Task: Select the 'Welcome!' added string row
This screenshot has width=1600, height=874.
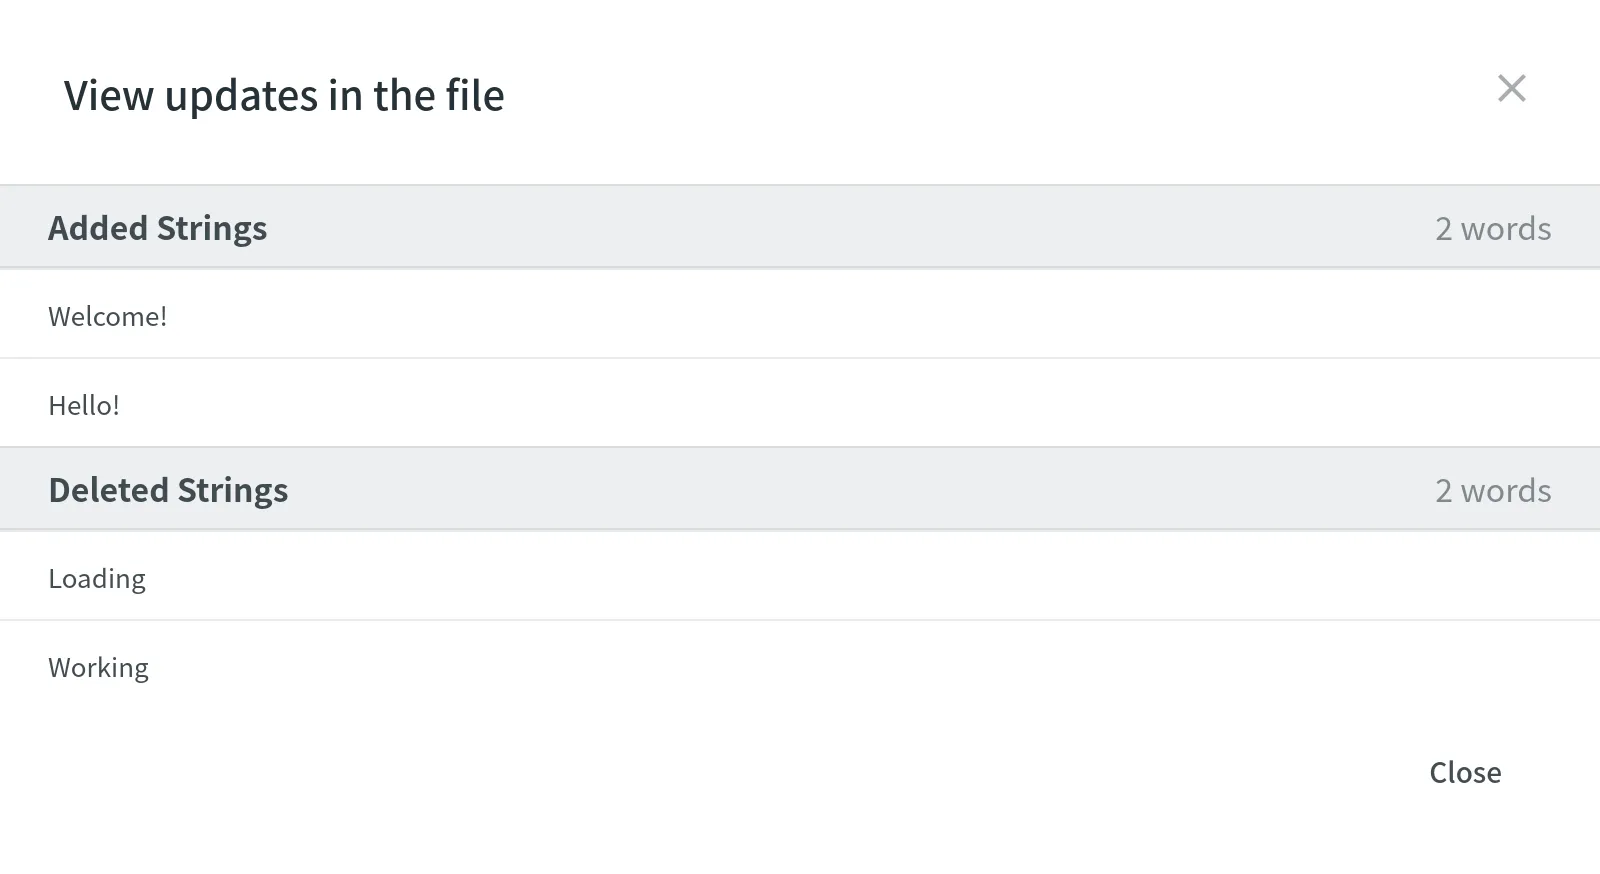Action: point(108,315)
